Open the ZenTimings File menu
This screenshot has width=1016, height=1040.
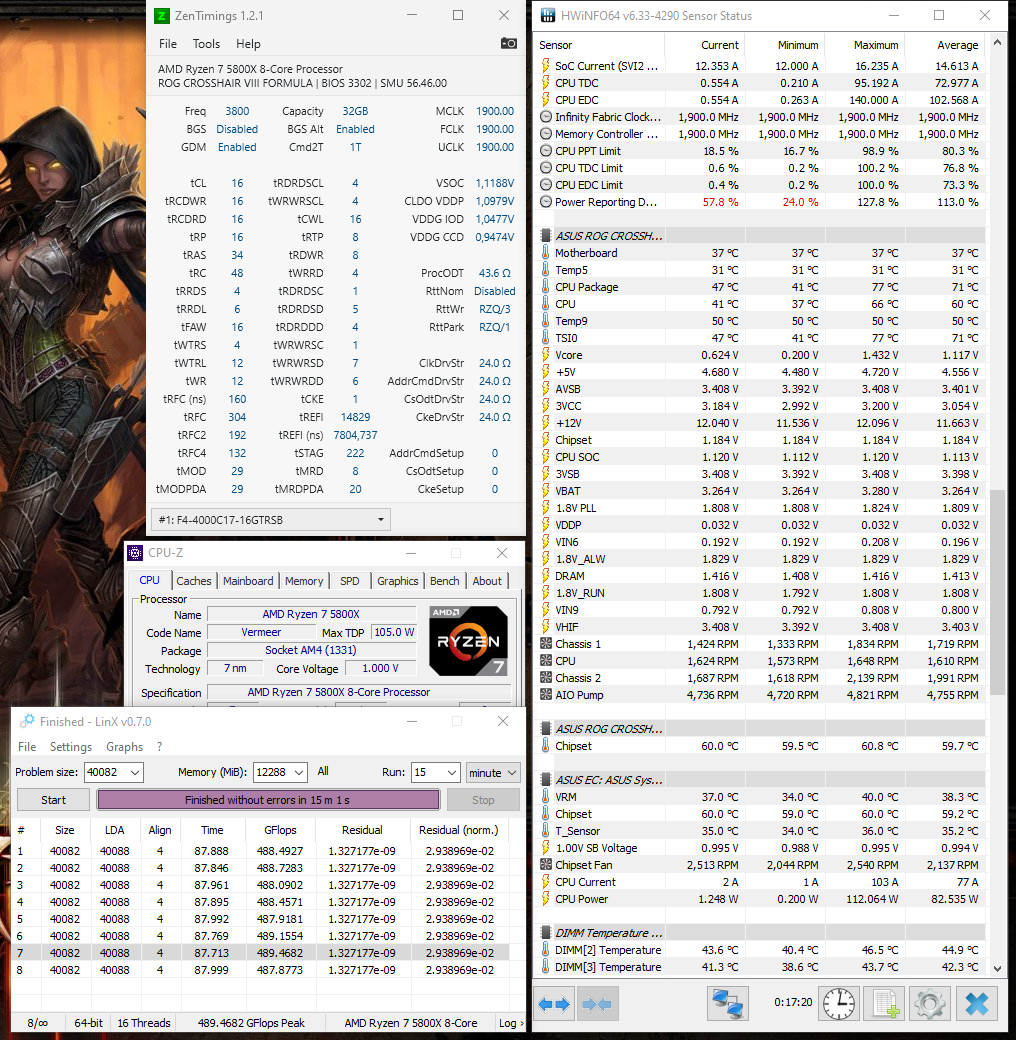click(168, 44)
